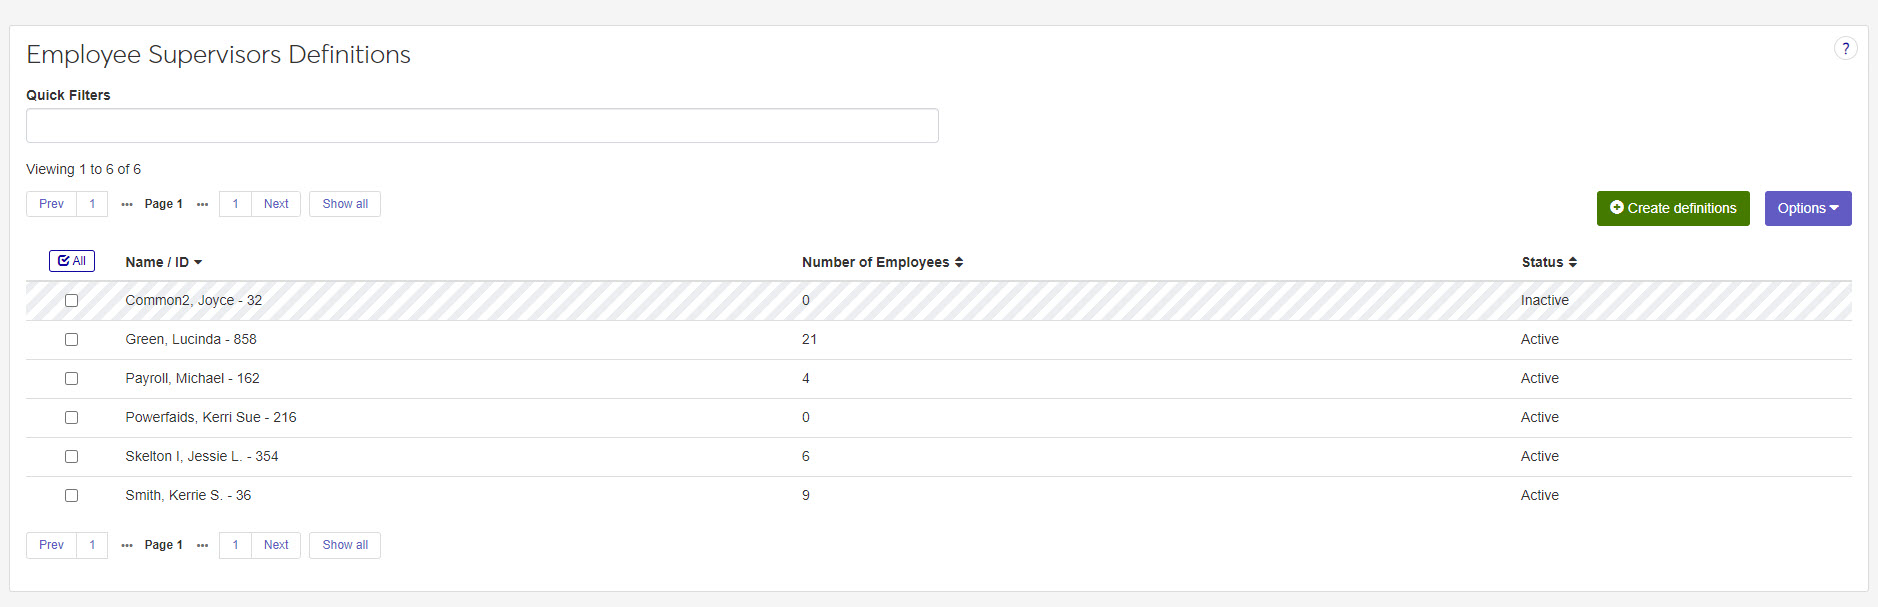Tick the Smith, Kerrie S. checkbox
The image size is (1878, 607).
(x=71, y=495)
